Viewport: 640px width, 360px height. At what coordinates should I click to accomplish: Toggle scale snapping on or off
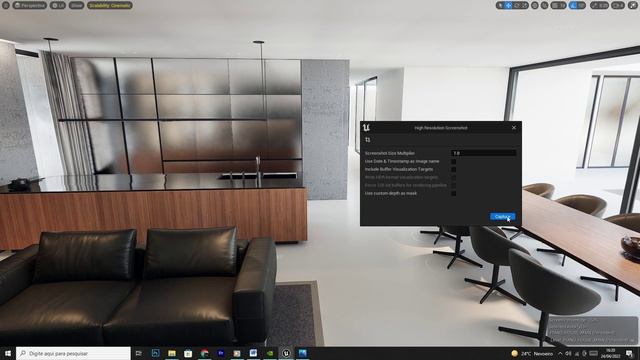pyautogui.click(x=595, y=5)
